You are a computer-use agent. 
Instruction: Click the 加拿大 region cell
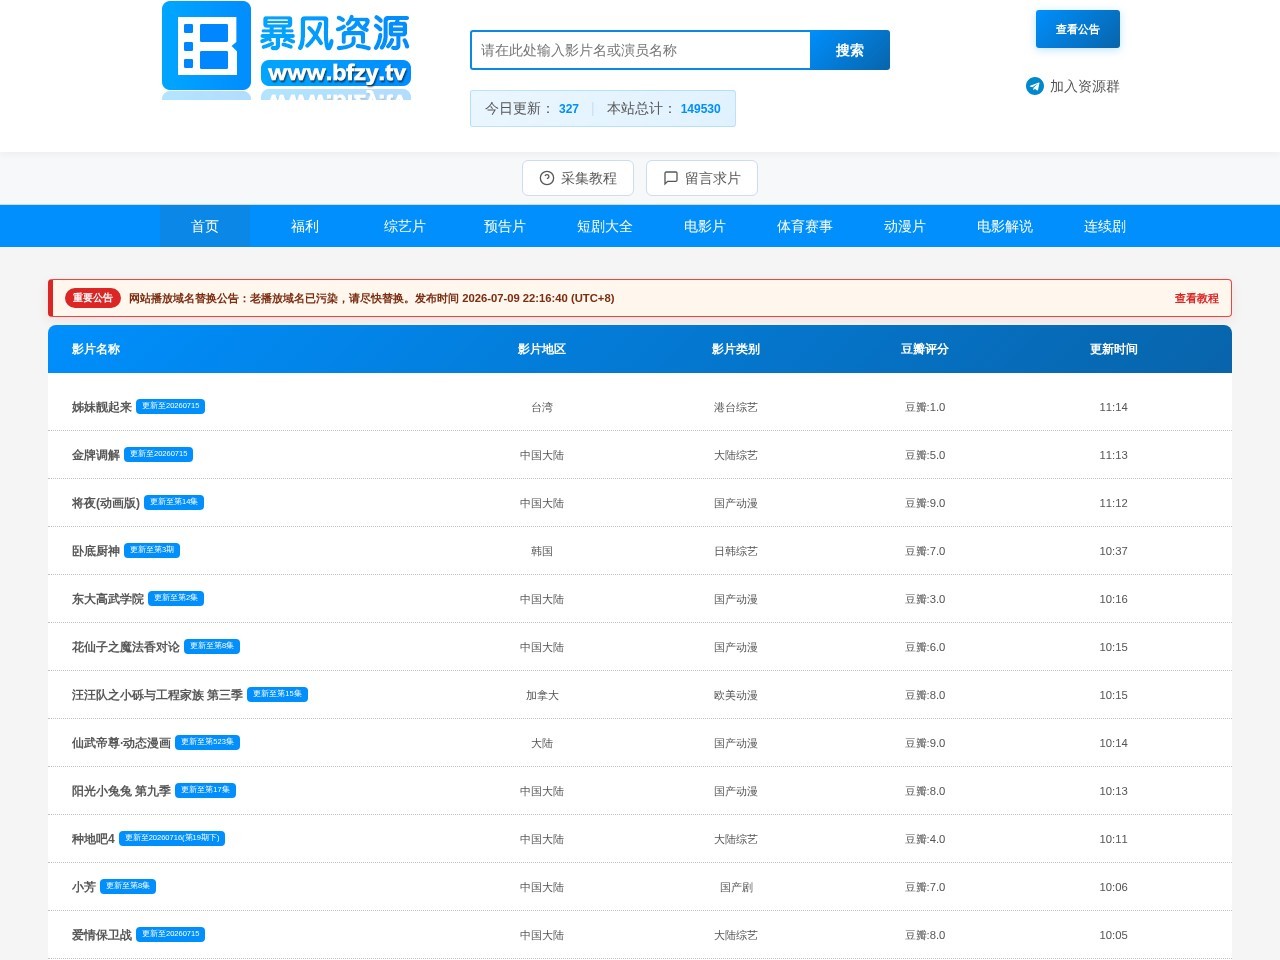[x=542, y=695]
